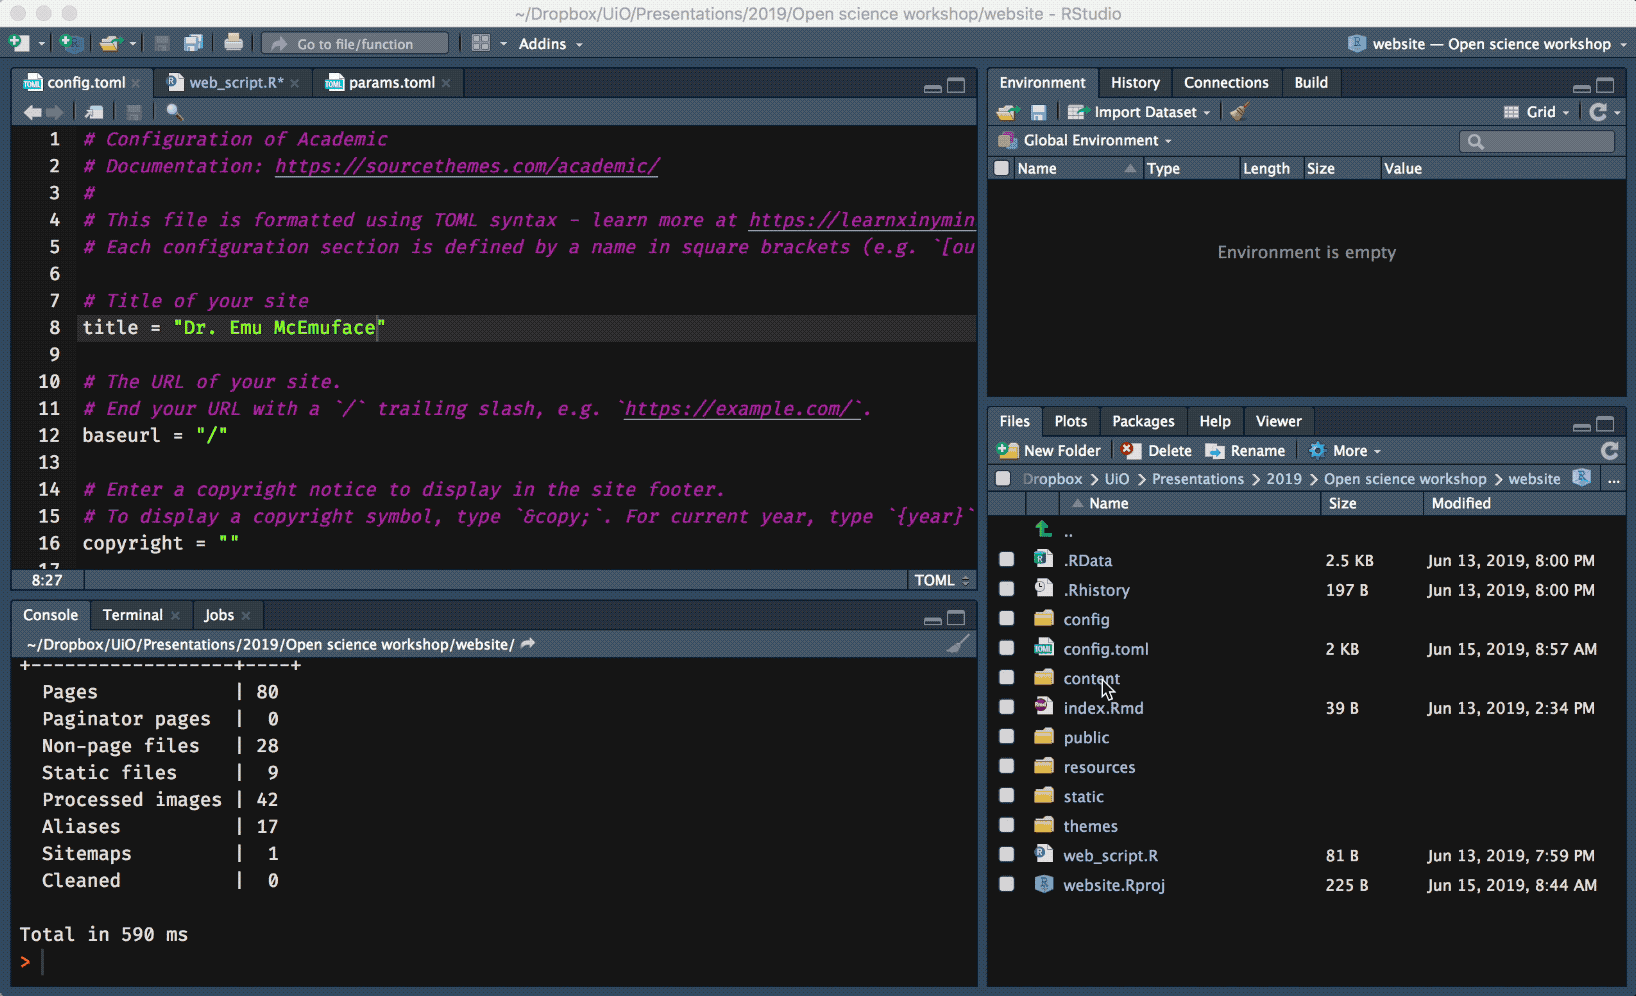Click the print icon in main toolbar

pos(233,43)
